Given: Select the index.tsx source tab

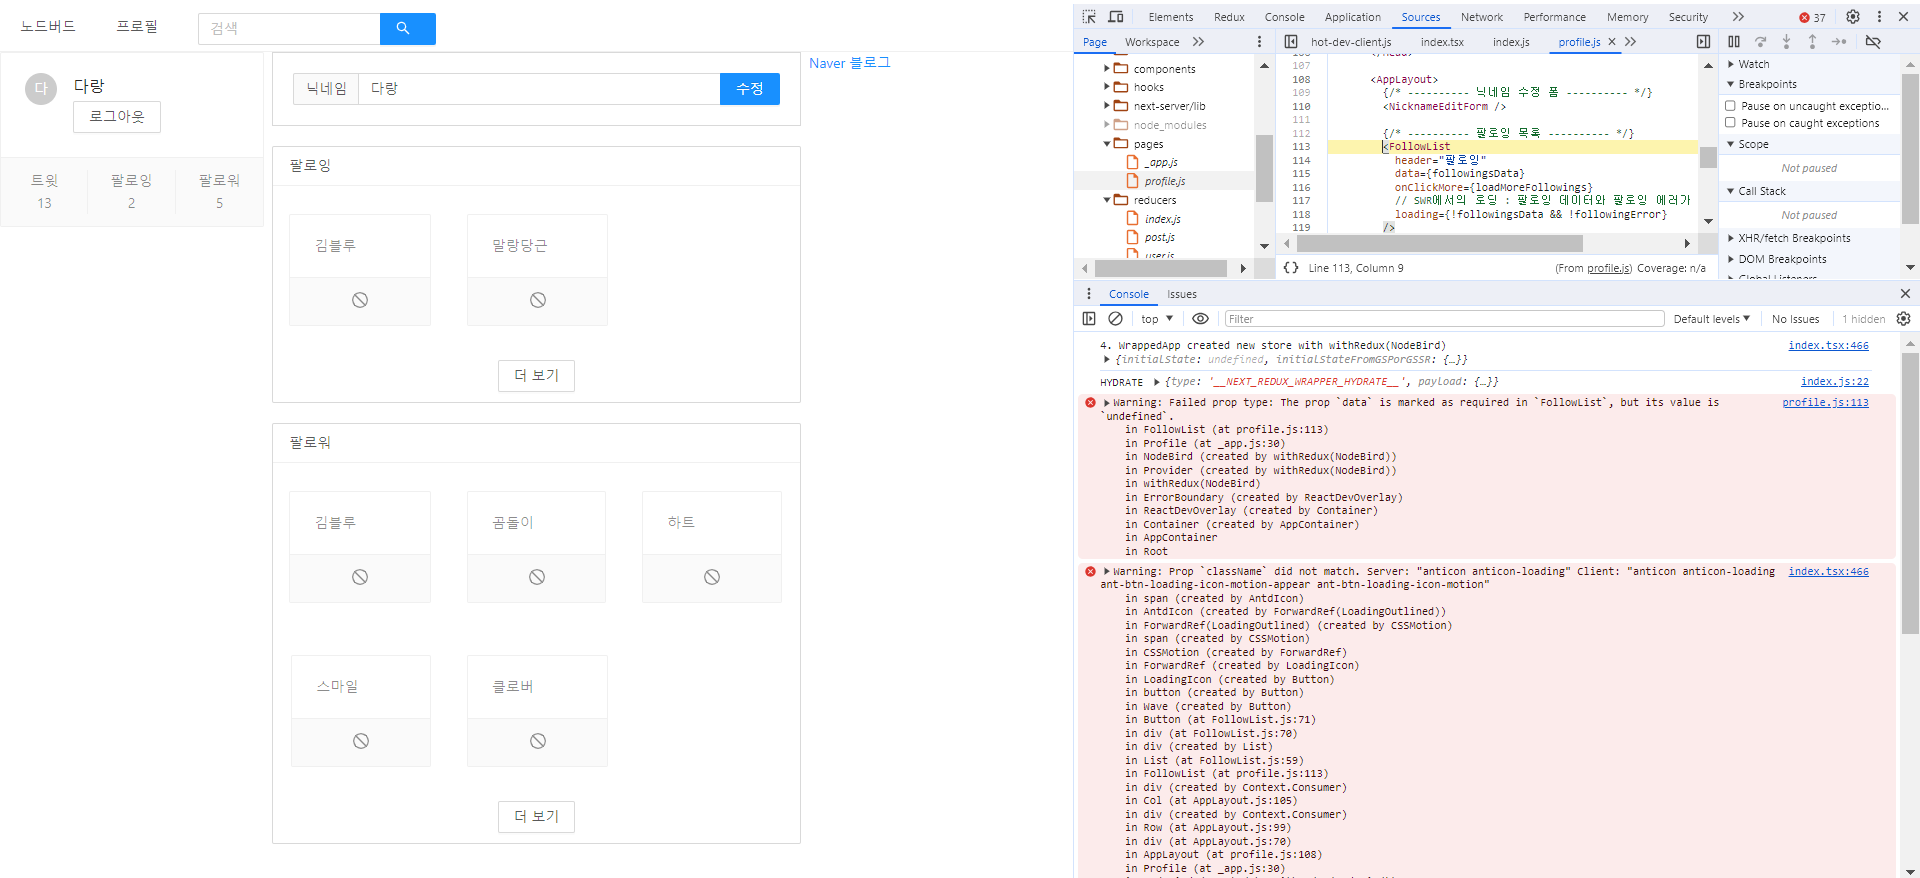Looking at the screenshot, I should (1442, 42).
